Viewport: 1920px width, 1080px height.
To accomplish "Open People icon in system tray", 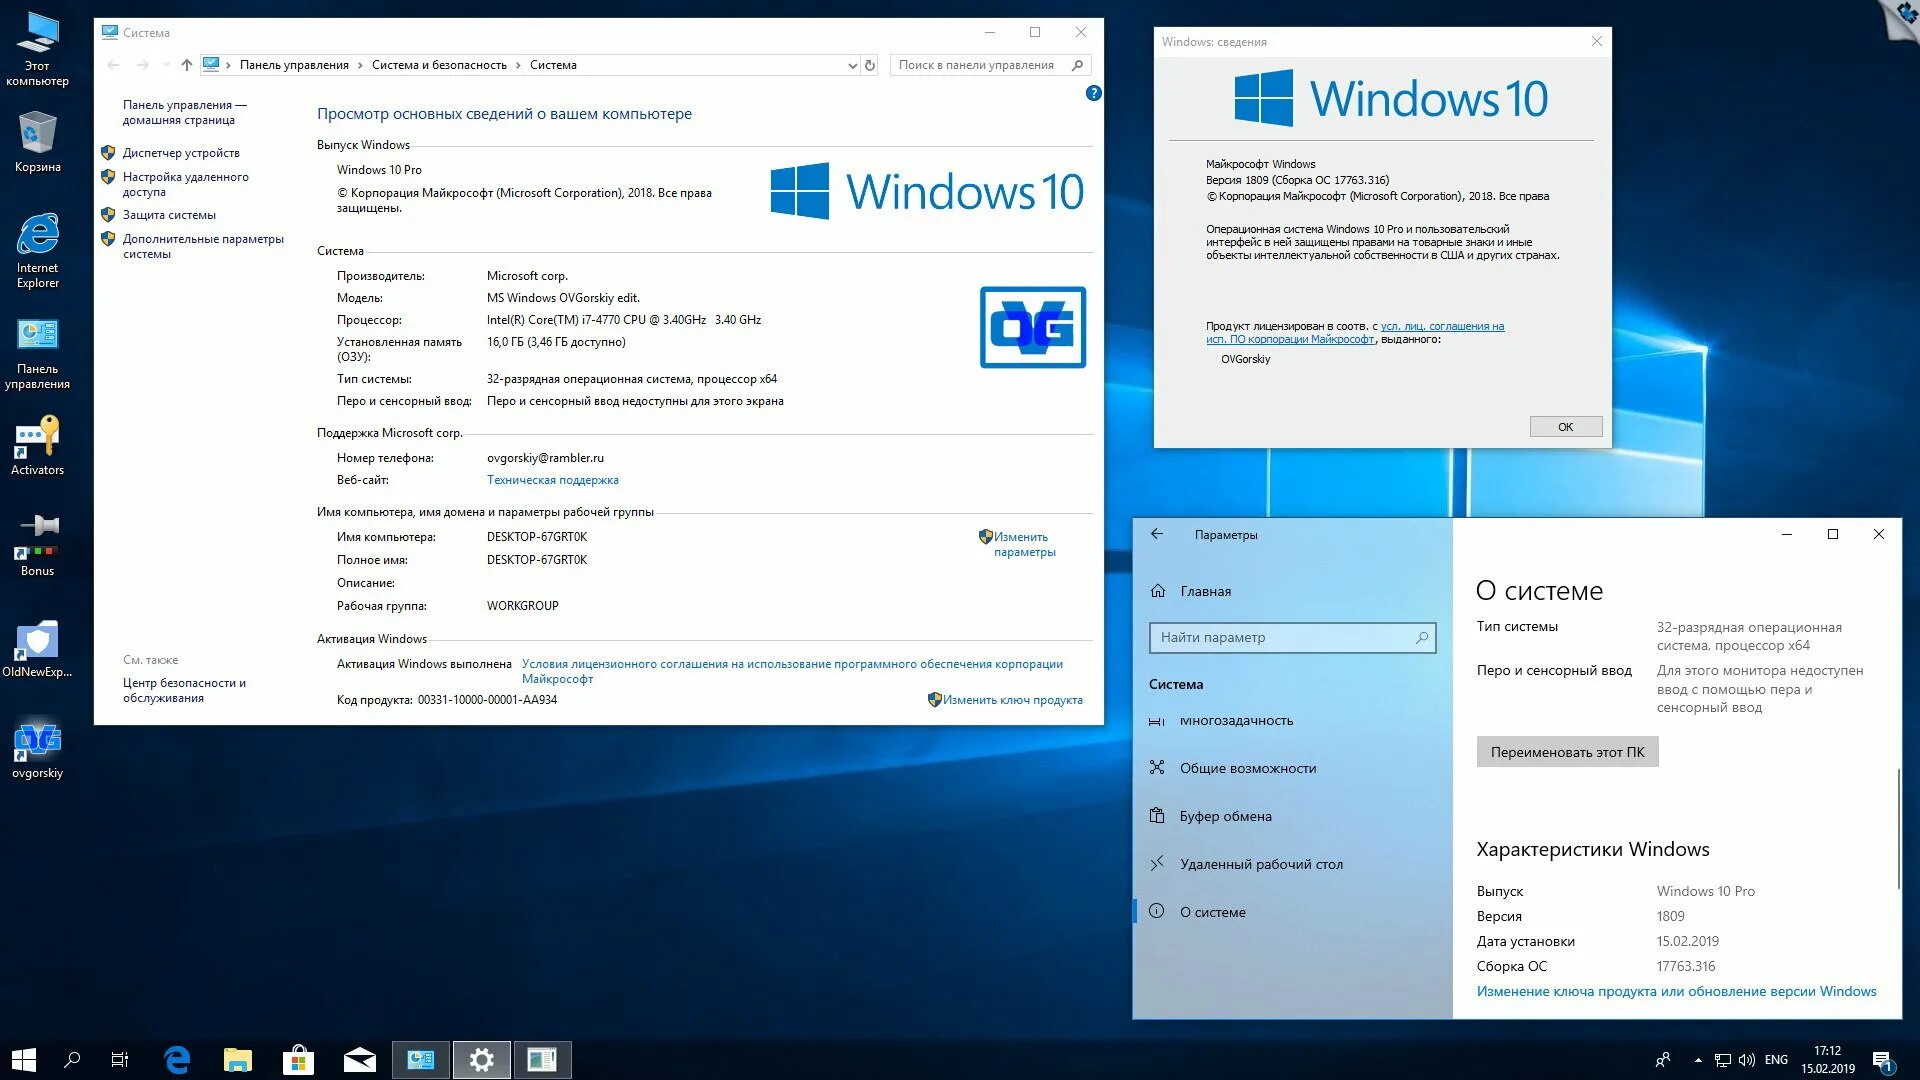I will [1663, 1060].
